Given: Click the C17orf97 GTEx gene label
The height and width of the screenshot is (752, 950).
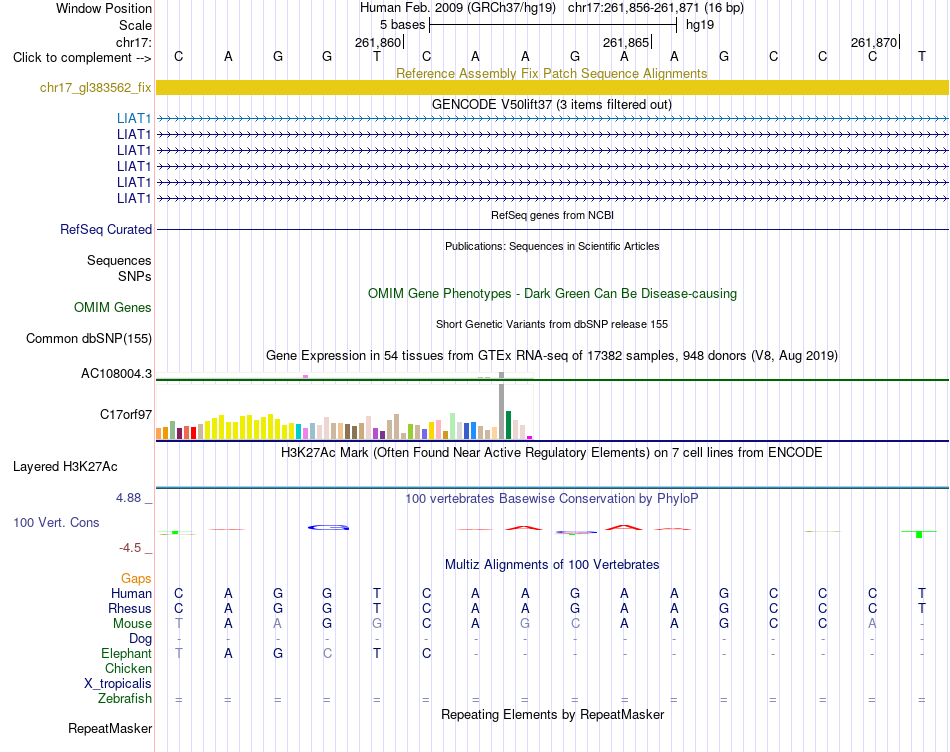Looking at the screenshot, I should click(125, 414).
